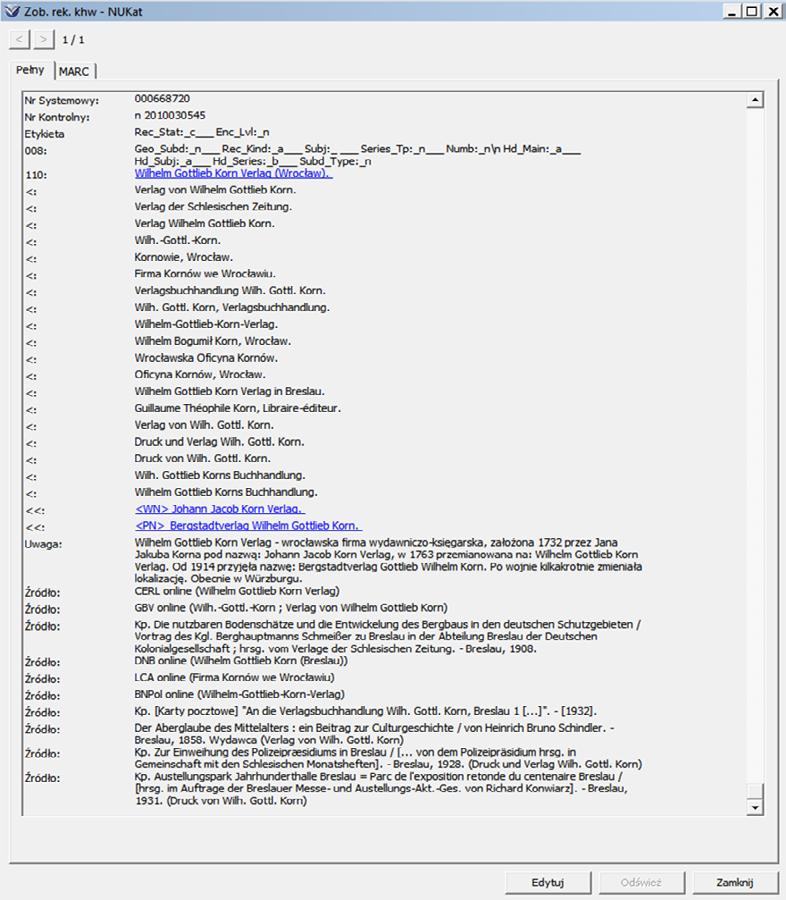Click source LCA online (Firma Kornów we Wrocławiu)
This screenshot has height=900, width=786.
coord(234,677)
